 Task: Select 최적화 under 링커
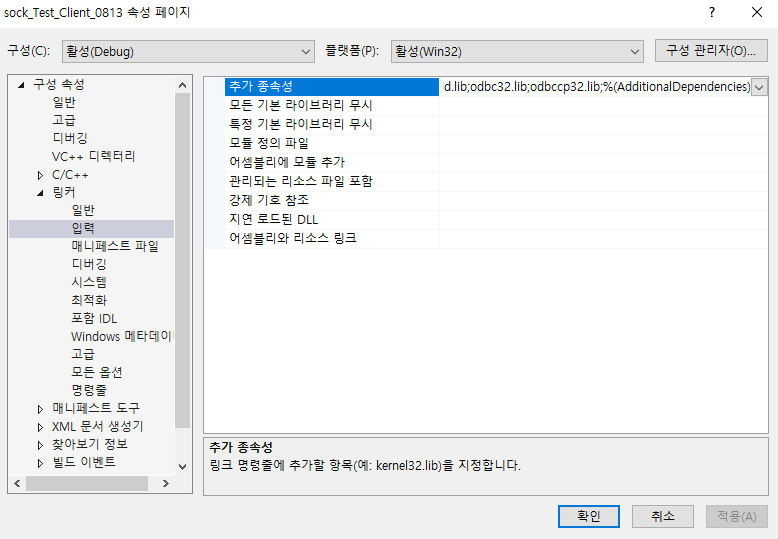(89, 300)
